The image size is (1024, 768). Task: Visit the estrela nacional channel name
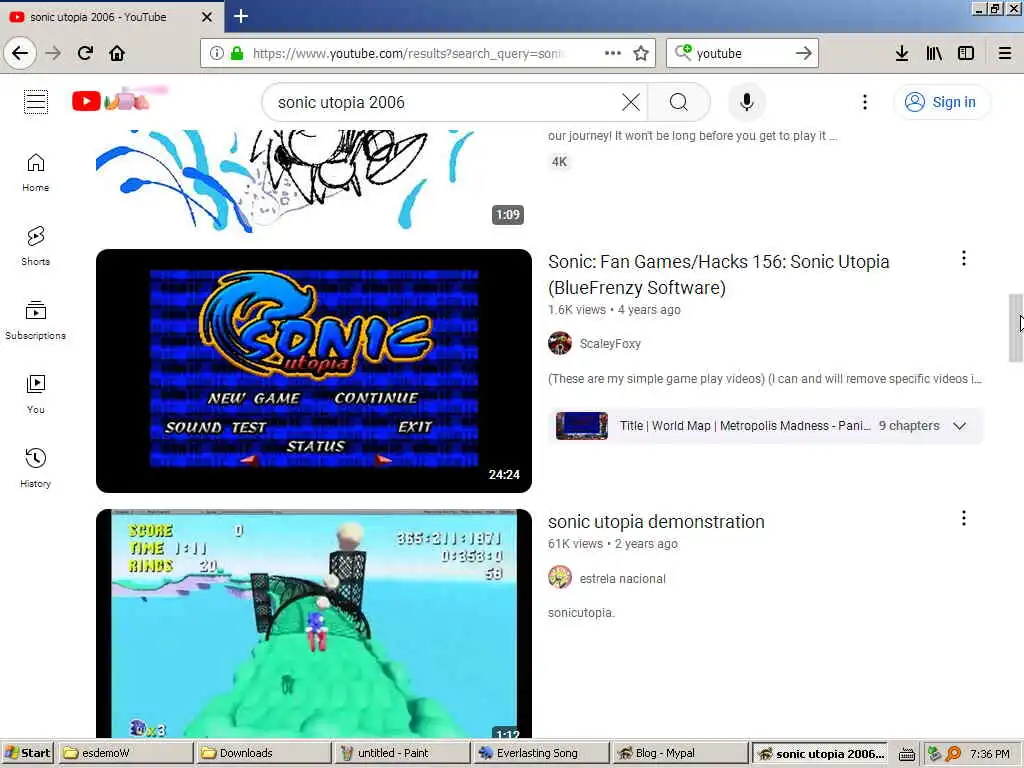click(622, 579)
